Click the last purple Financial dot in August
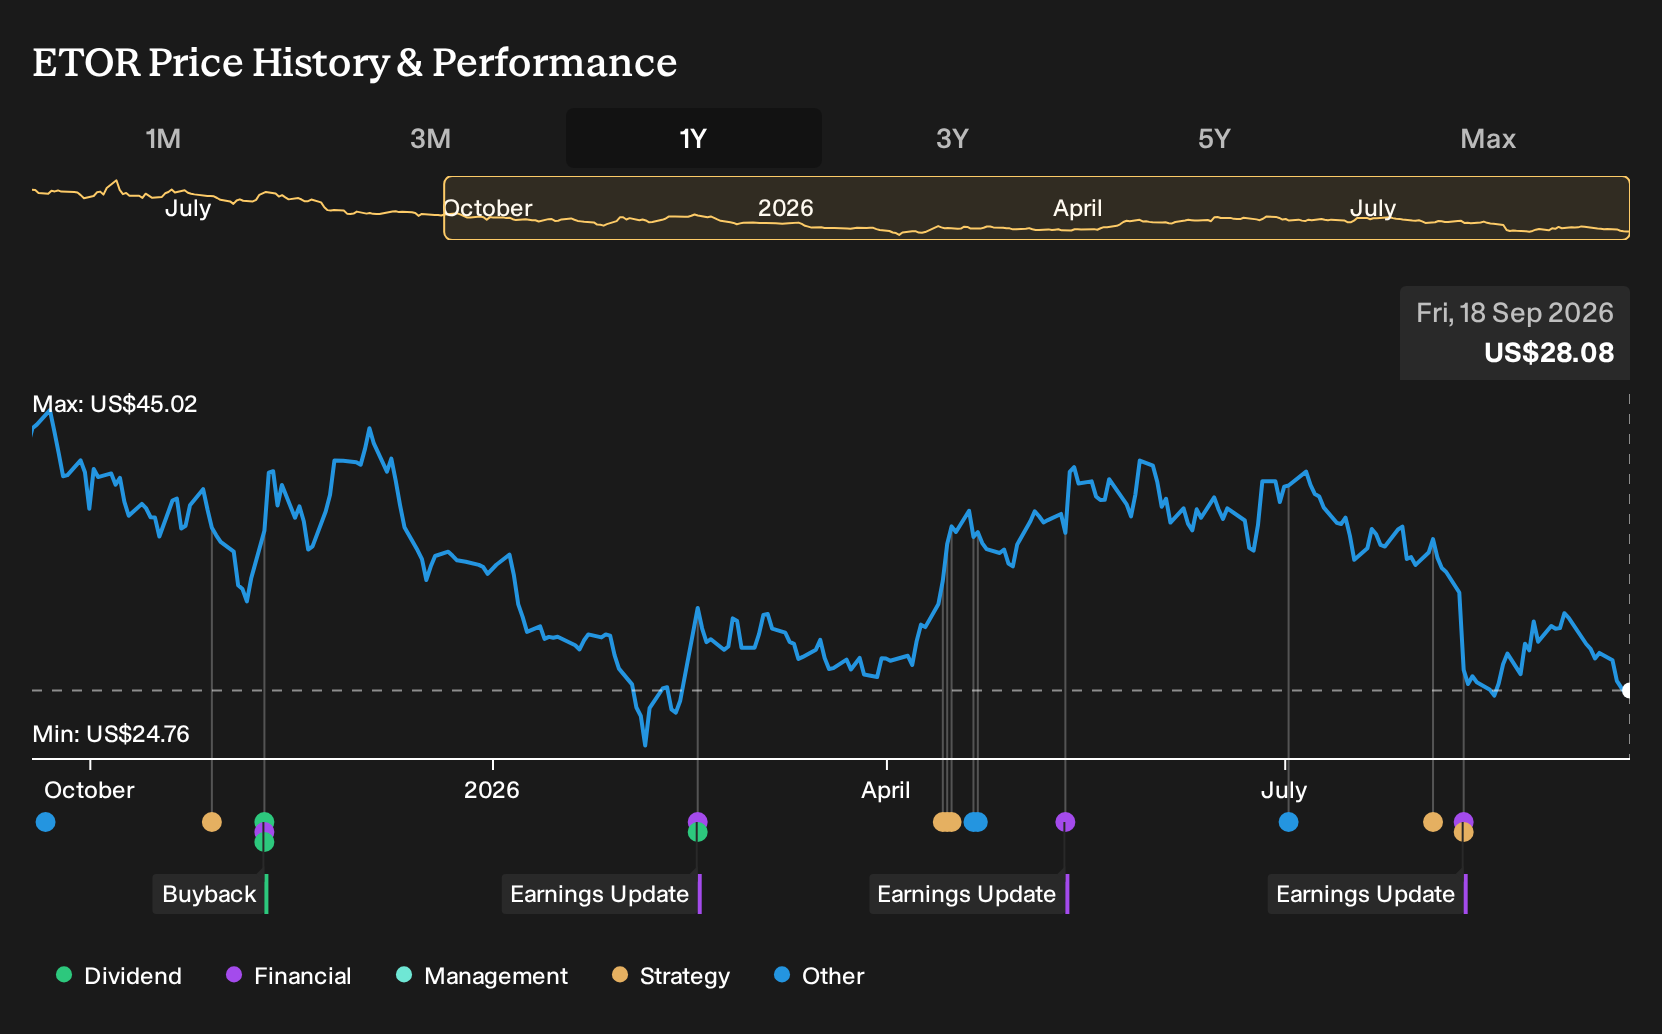1662x1034 pixels. pos(1463,819)
